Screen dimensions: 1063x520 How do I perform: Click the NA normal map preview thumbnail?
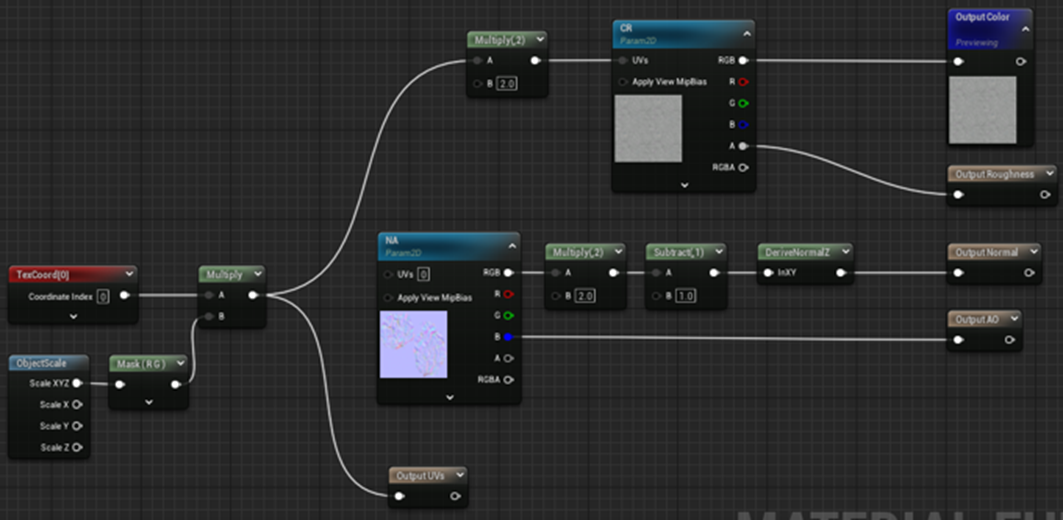[x=413, y=344]
